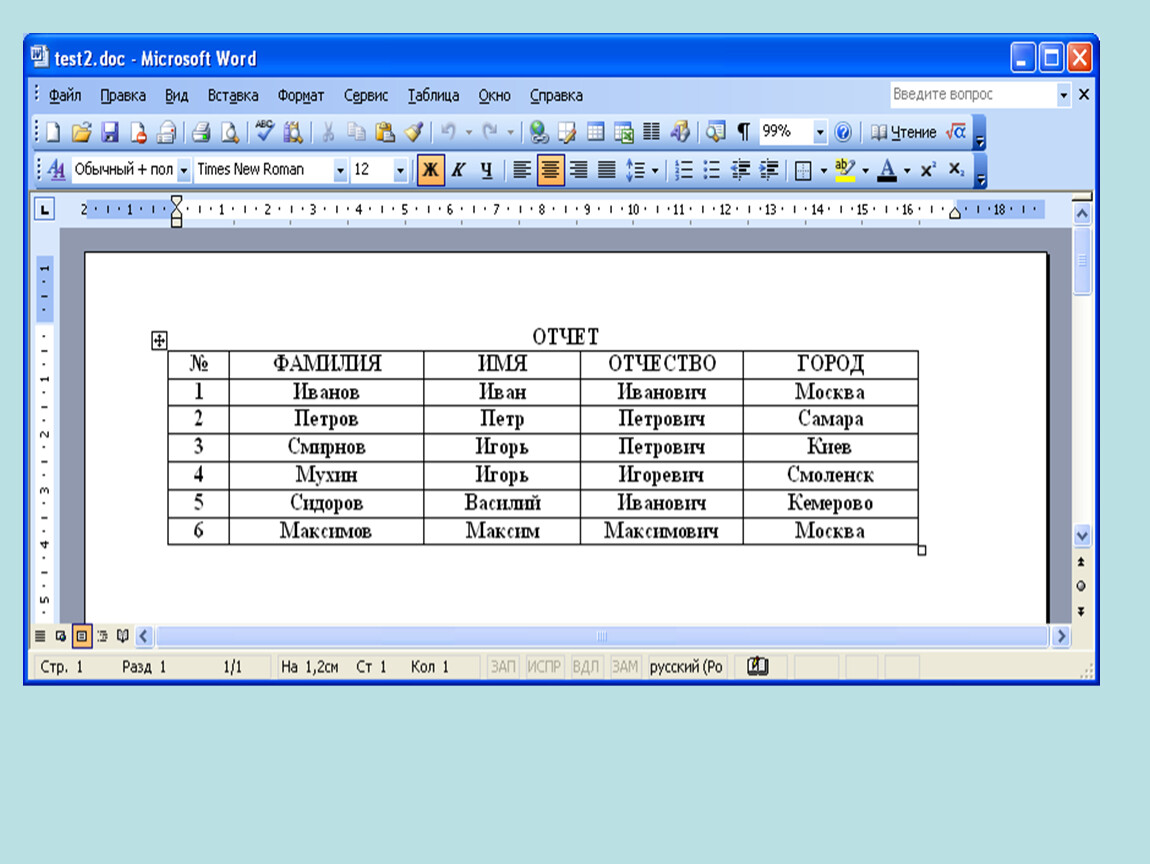The width and height of the screenshot is (1150, 864).
Task: Open the Document Map pane
Action: 715,132
